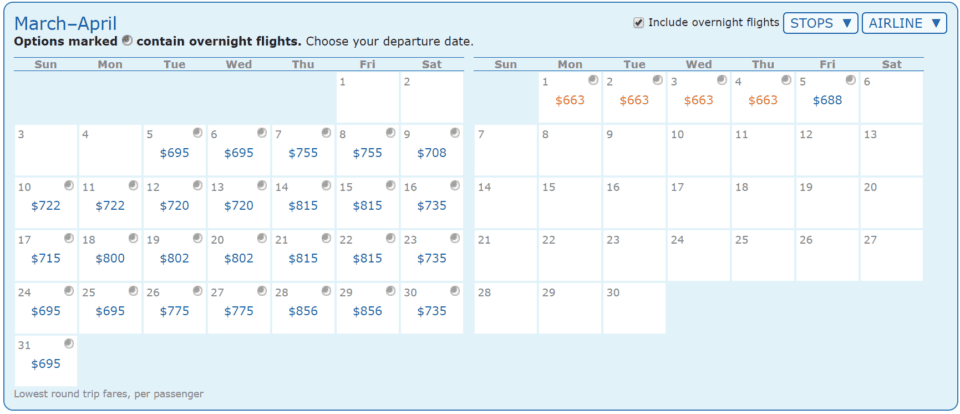Select the $720 fare on March 12
Viewport: 960px width, 414px height.
pyautogui.click(x=175, y=205)
